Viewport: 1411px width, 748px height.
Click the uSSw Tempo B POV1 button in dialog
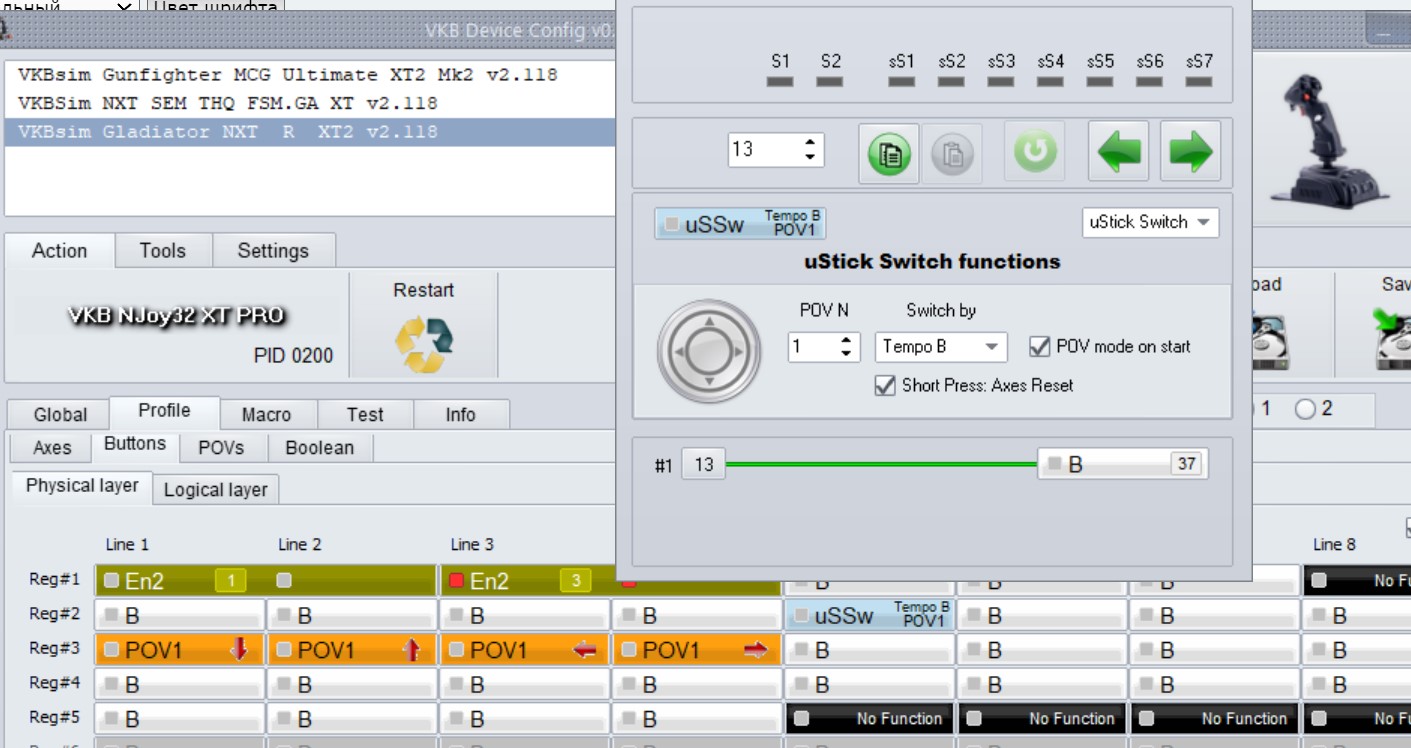(x=740, y=223)
